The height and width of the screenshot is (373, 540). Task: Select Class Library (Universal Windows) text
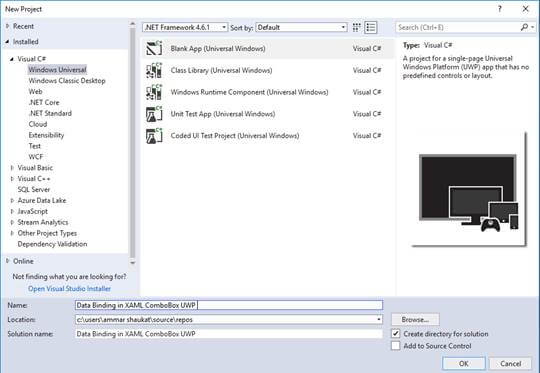[221, 70]
